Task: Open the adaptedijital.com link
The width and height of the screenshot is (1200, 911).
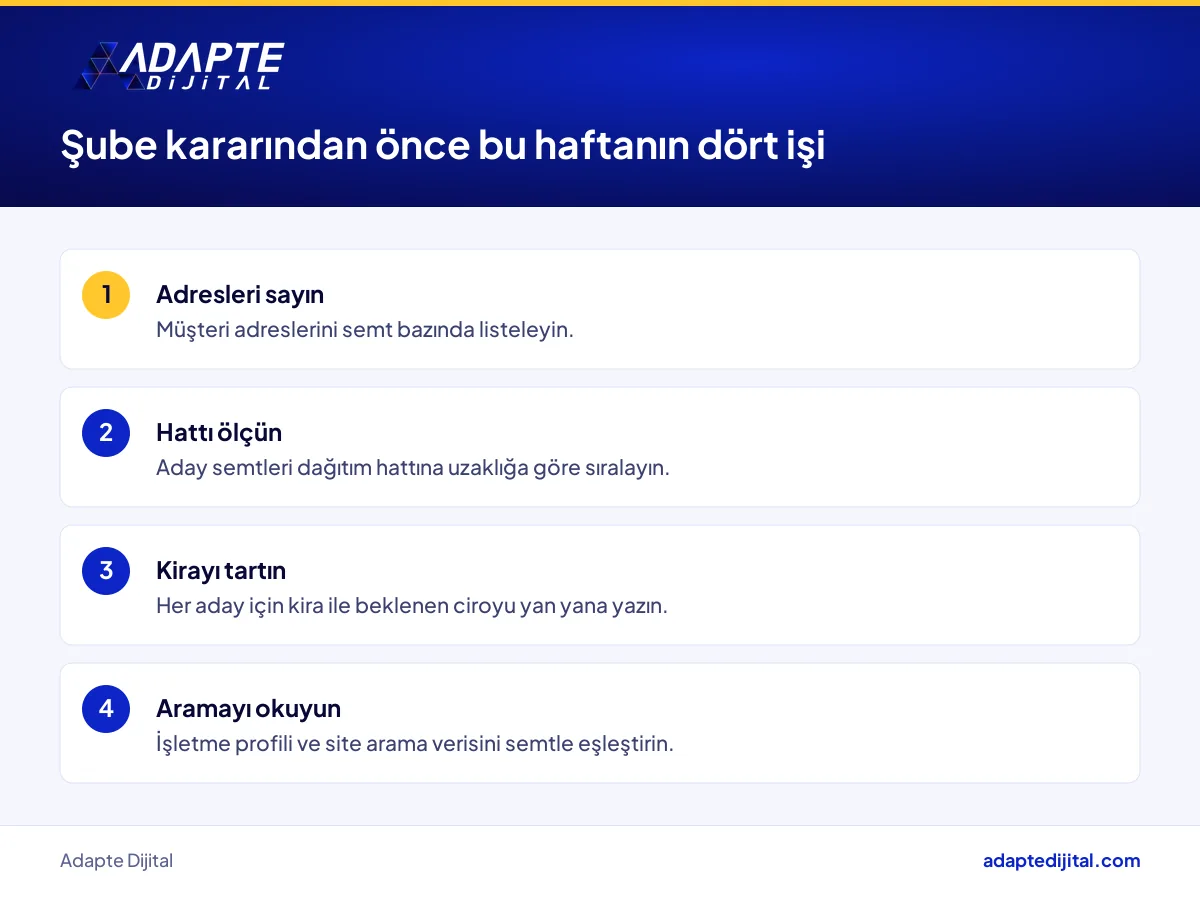Action: coord(1061,861)
